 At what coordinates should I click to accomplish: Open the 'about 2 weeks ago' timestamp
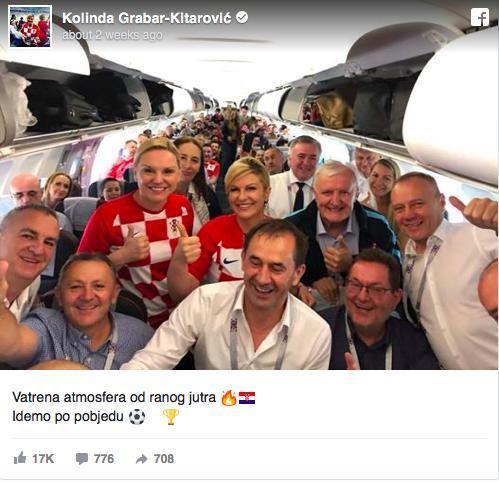112,35
